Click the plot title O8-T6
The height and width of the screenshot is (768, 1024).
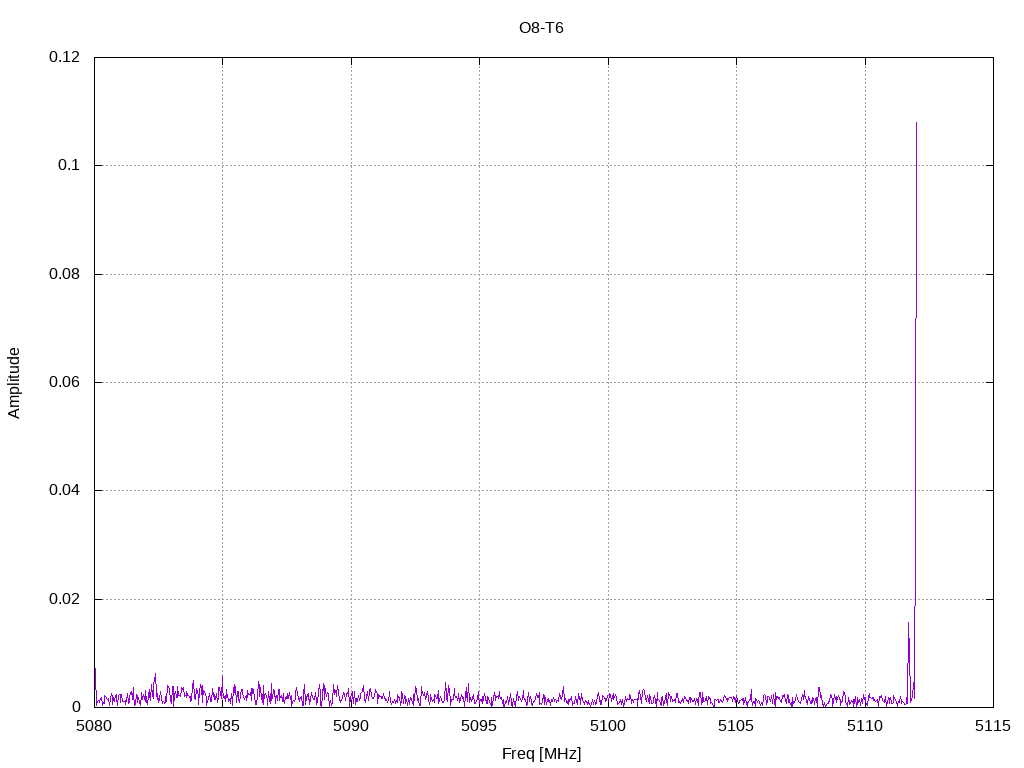point(541,28)
